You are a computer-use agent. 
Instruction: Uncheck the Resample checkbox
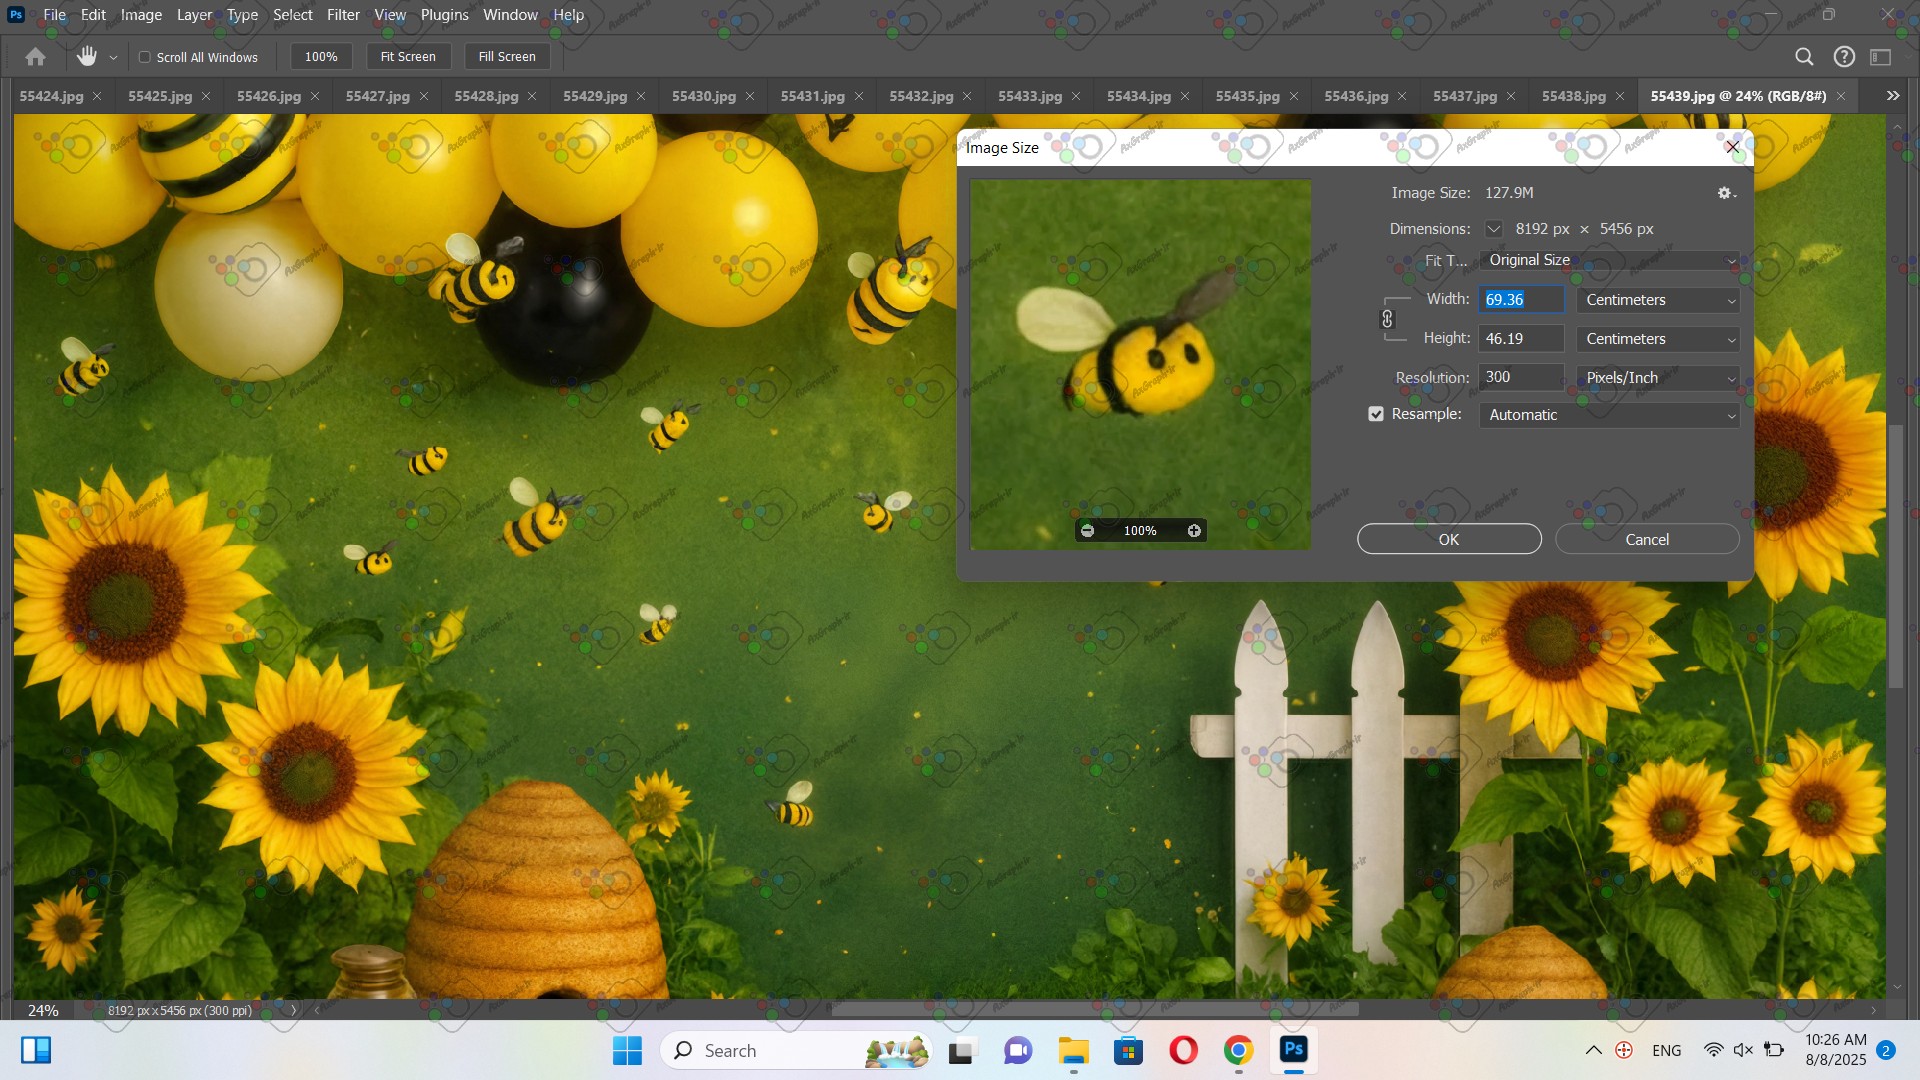1376,414
